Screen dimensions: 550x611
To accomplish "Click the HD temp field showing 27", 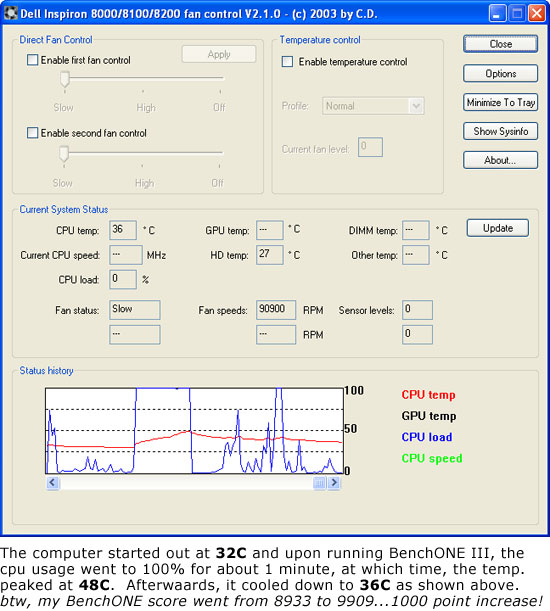I will [x=270, y=255].
